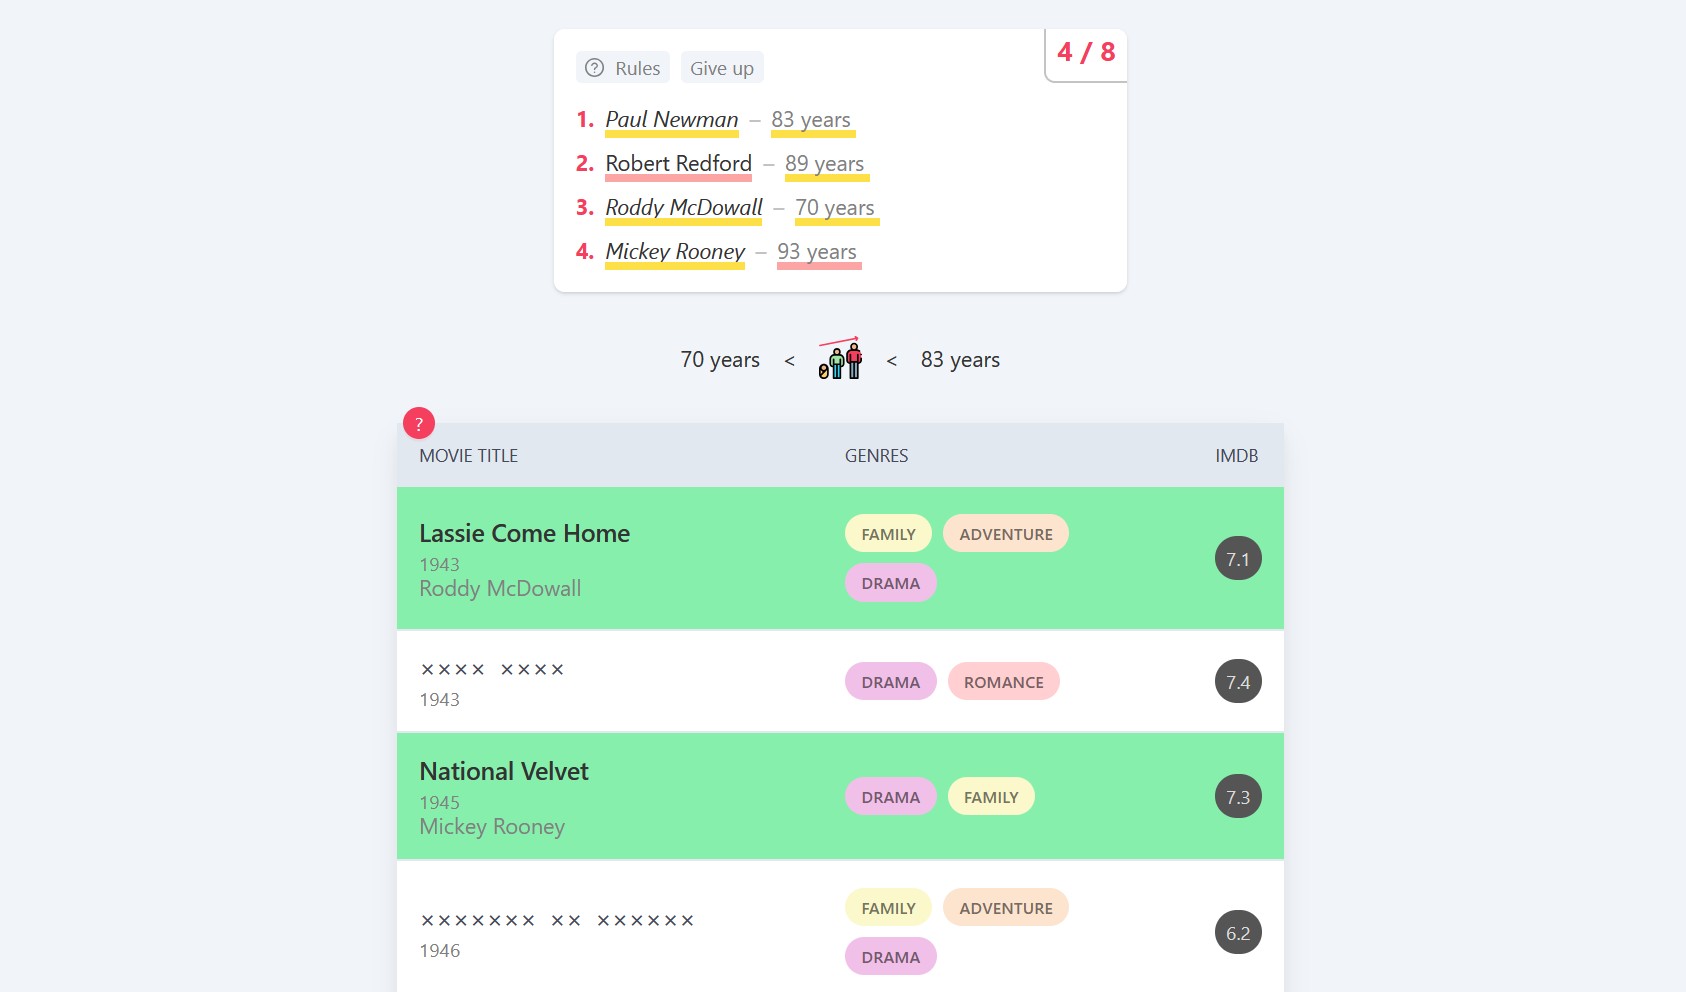Toggle the FAMILY genre tag on Lassie Come Home

coord(887,533)
